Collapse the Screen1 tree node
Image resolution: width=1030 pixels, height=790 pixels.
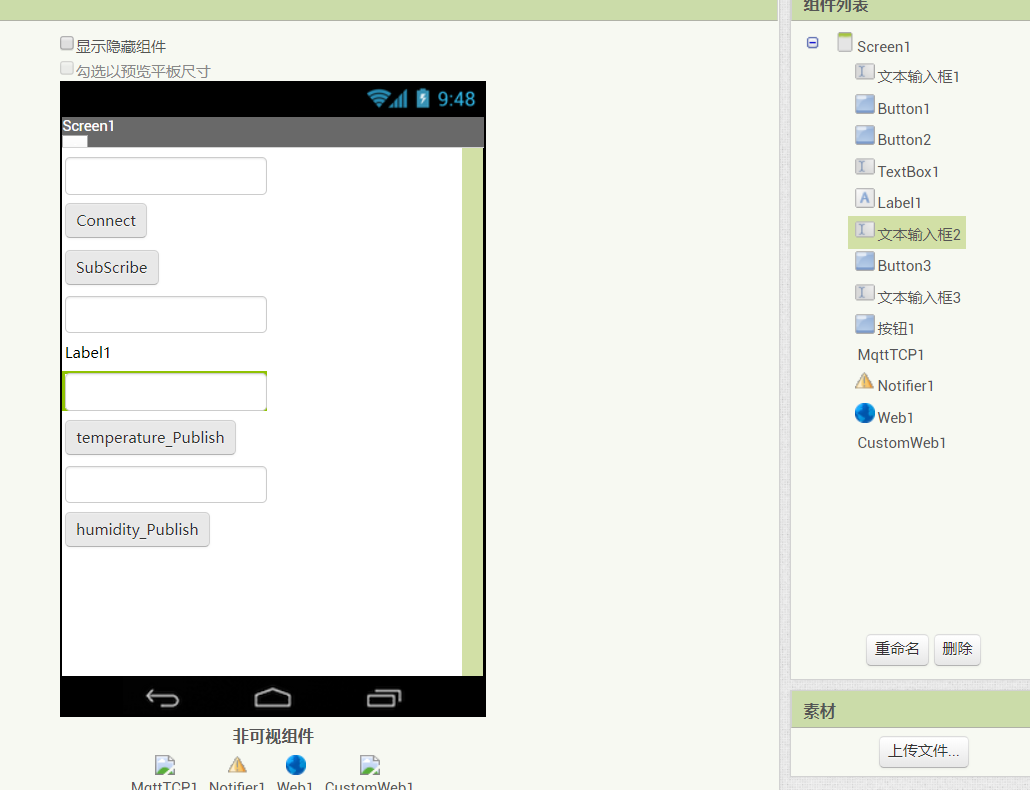point(813,43)
